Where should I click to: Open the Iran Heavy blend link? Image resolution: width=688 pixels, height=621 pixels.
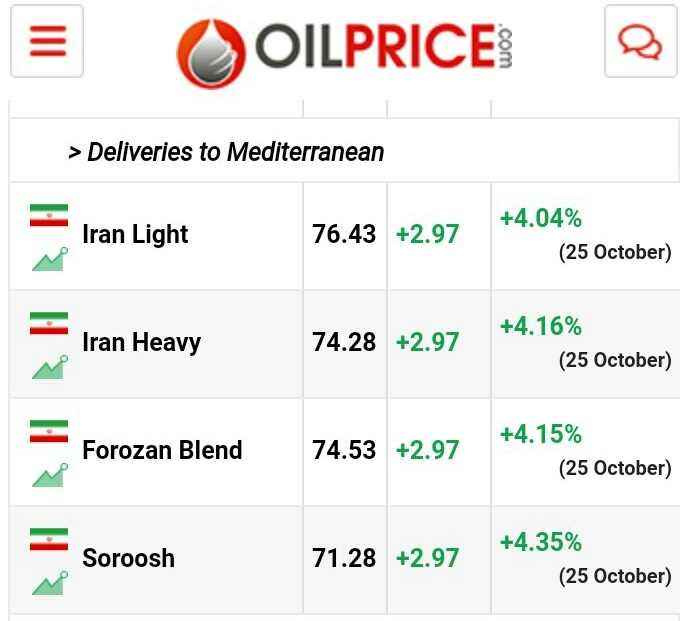point(141,343)
